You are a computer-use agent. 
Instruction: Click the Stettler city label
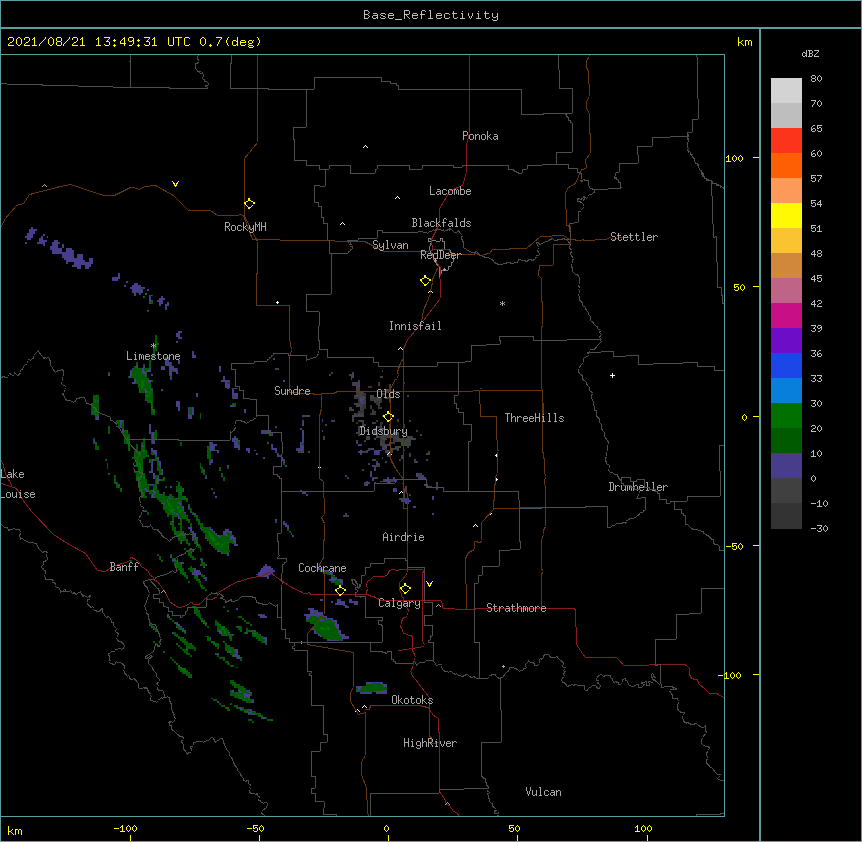point(634,237)
